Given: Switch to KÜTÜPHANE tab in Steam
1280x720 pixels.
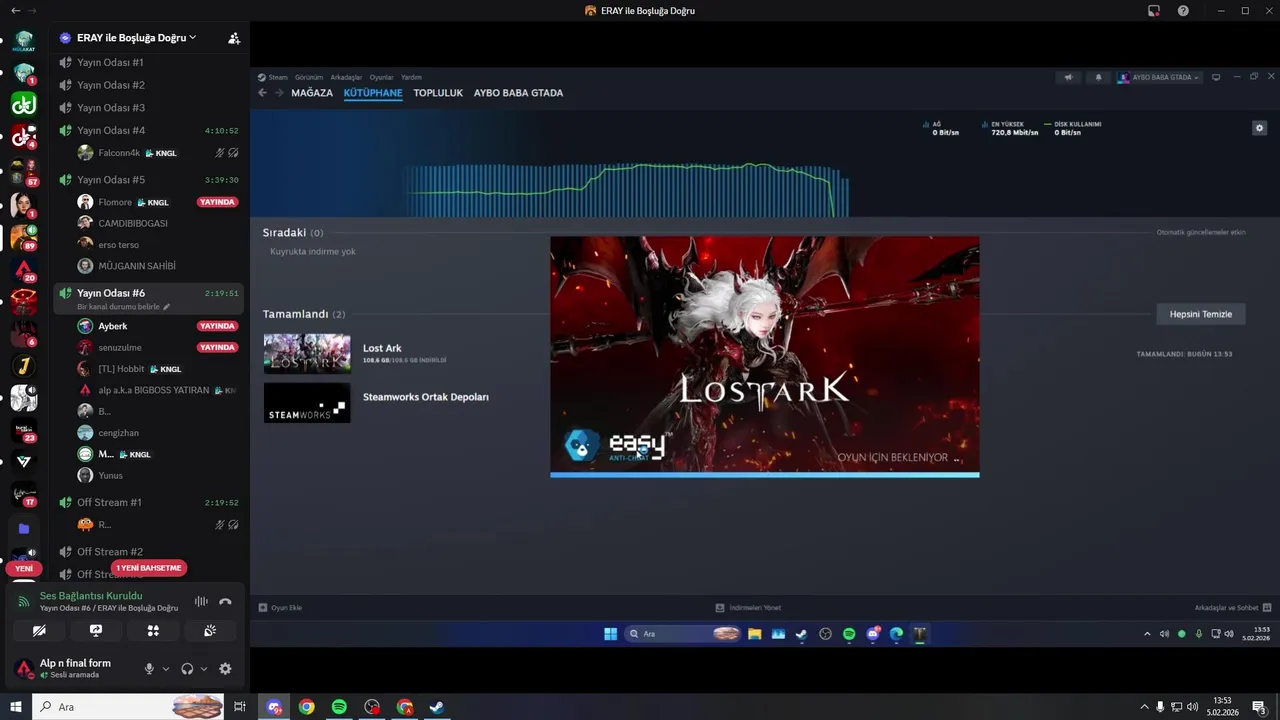Looking at the screenshot, I should [373, 93].
